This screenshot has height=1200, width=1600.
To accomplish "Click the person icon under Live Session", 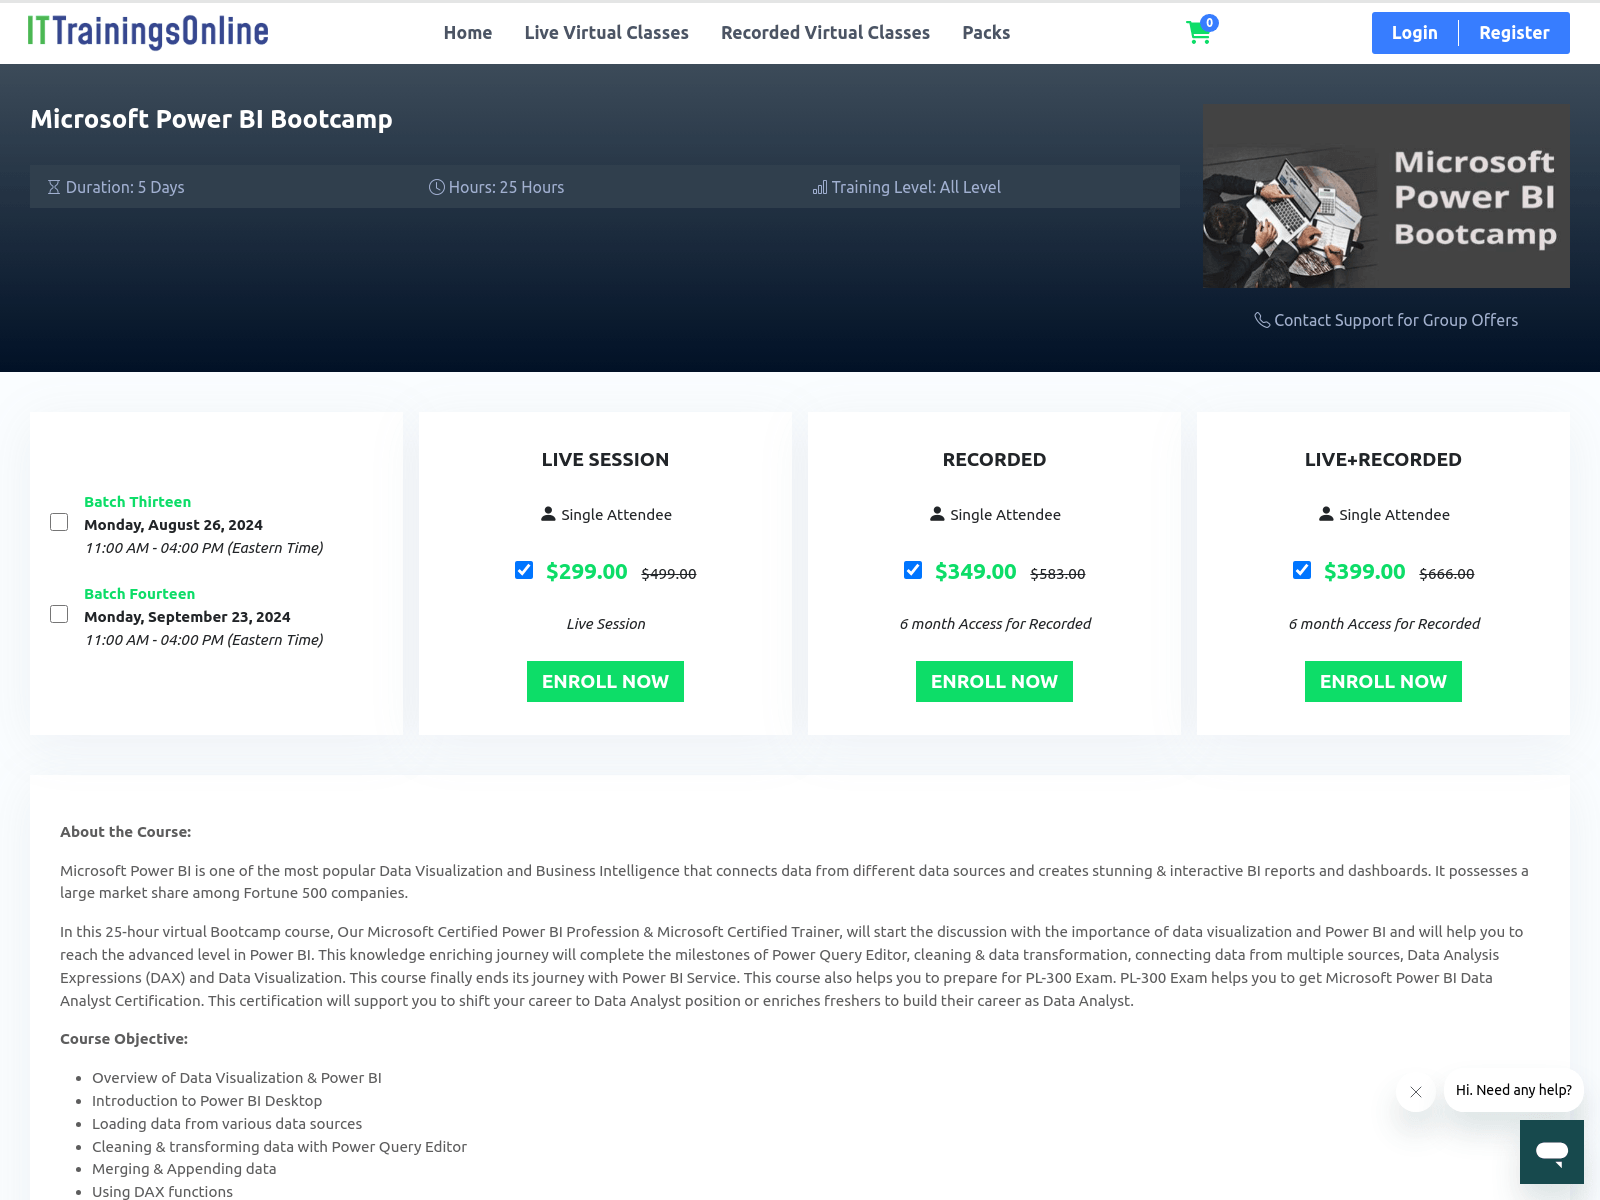I will 548,514.
